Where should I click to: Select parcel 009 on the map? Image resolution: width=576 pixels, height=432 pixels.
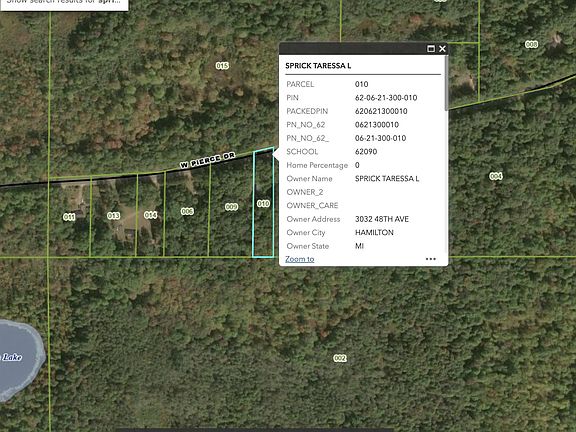click(231, 207)
